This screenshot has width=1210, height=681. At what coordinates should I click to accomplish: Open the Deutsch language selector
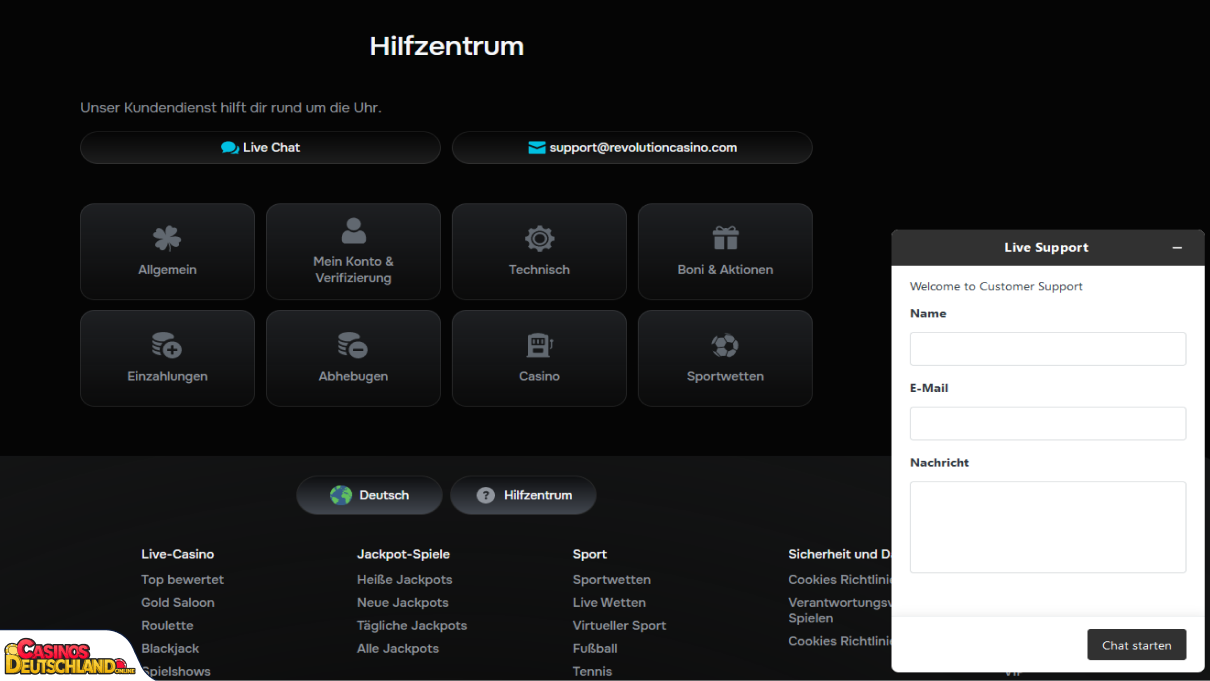(369, 495)
